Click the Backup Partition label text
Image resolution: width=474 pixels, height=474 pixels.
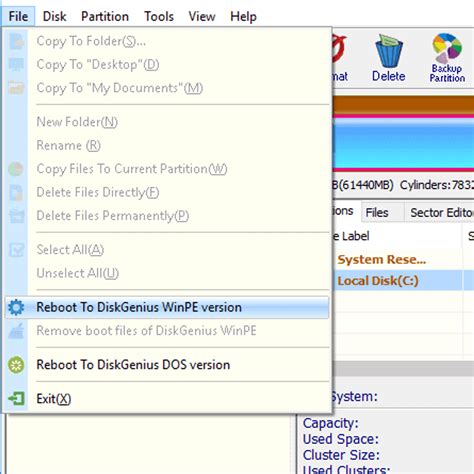pos(447,73)
